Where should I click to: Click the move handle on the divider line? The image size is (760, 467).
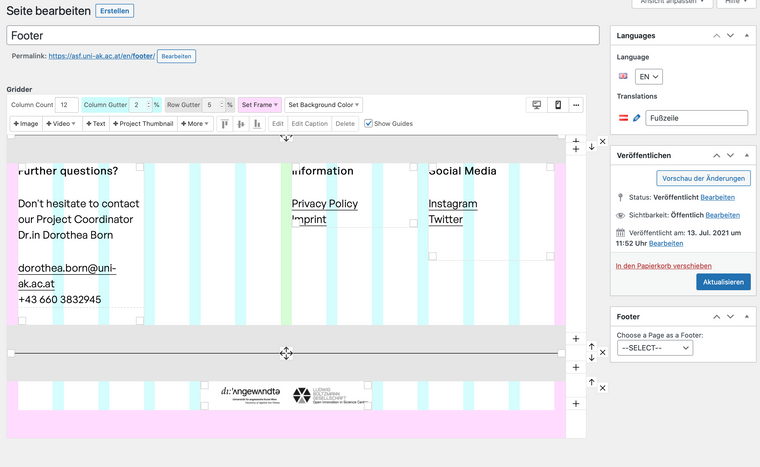[x=286, y=353]
